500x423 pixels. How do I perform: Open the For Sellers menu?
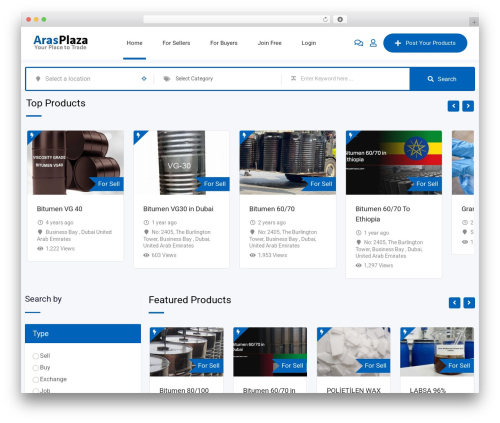pyautogui.click(x=176, y=43)
